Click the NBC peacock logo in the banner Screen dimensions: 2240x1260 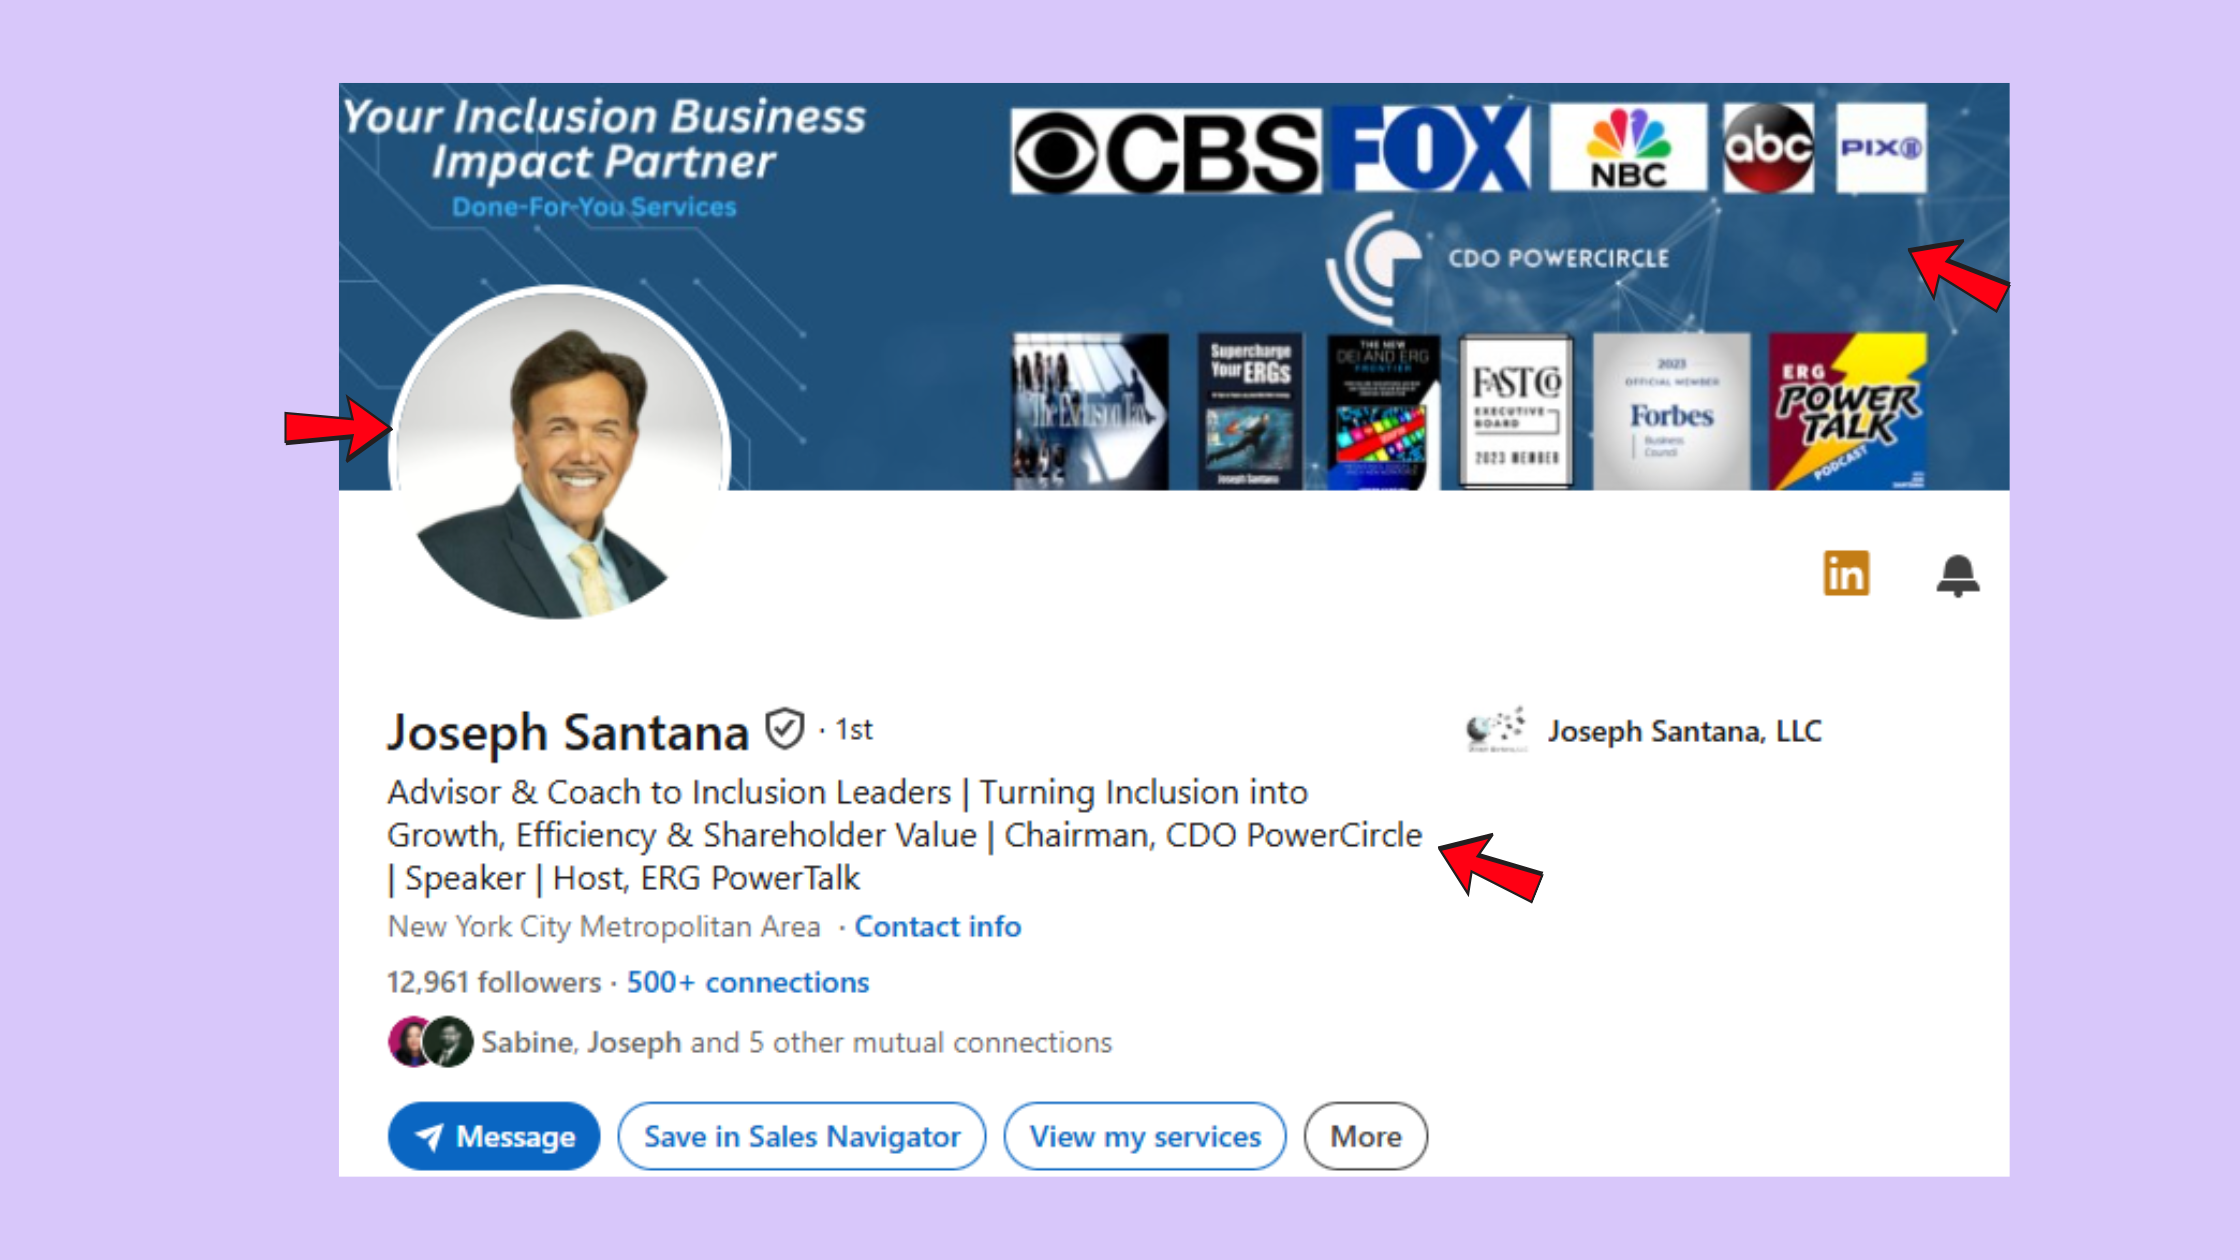click(1628, 147)
